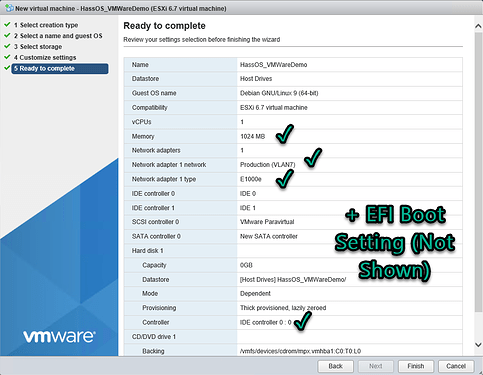Click the Datastore value Host Drives
Image resolution: width=483 pixels, height=375 pixels.
[x=256, y=79]
